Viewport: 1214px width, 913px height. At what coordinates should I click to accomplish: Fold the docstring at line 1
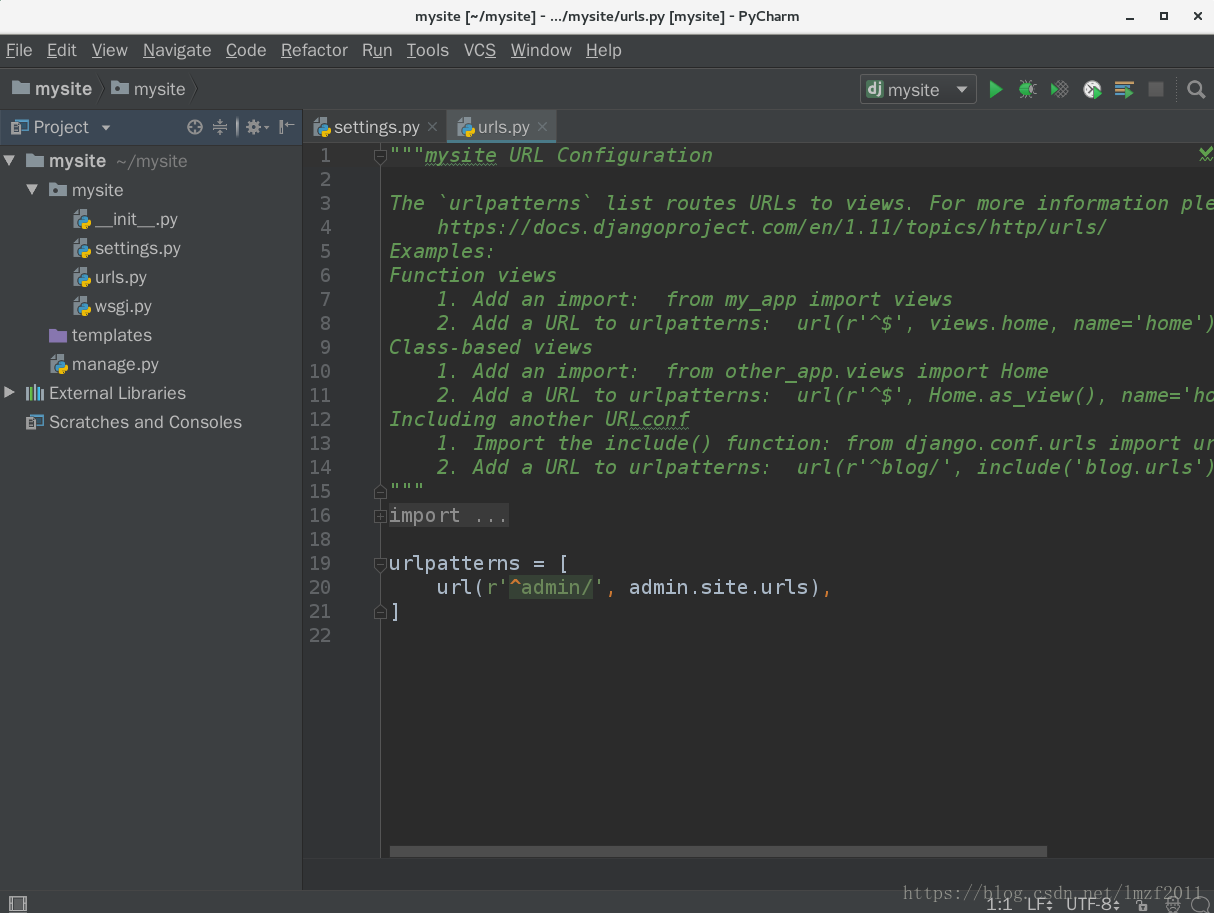[x=380, y=156]
